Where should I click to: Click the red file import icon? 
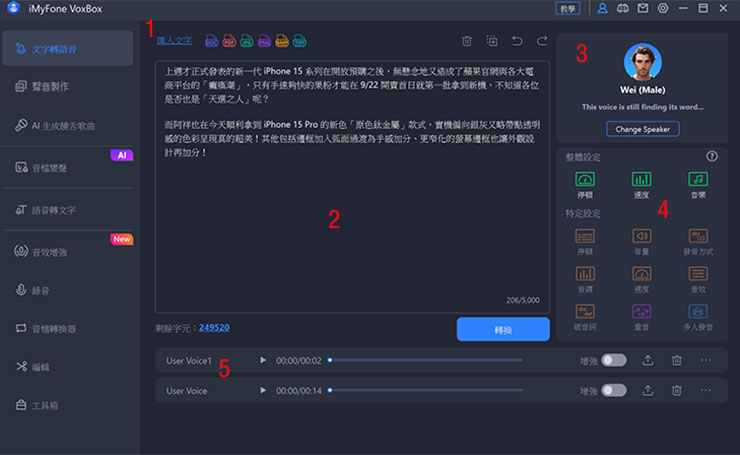coord(229,41)
